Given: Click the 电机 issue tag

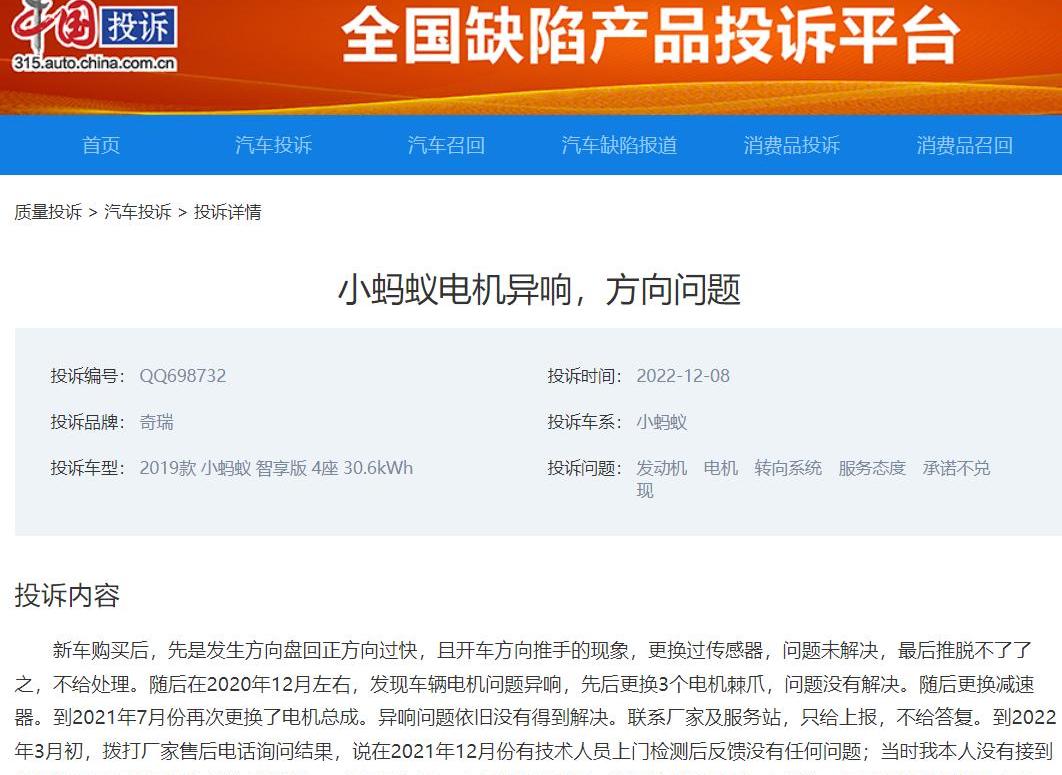Looking at the screenshot, I should (721, 468).
